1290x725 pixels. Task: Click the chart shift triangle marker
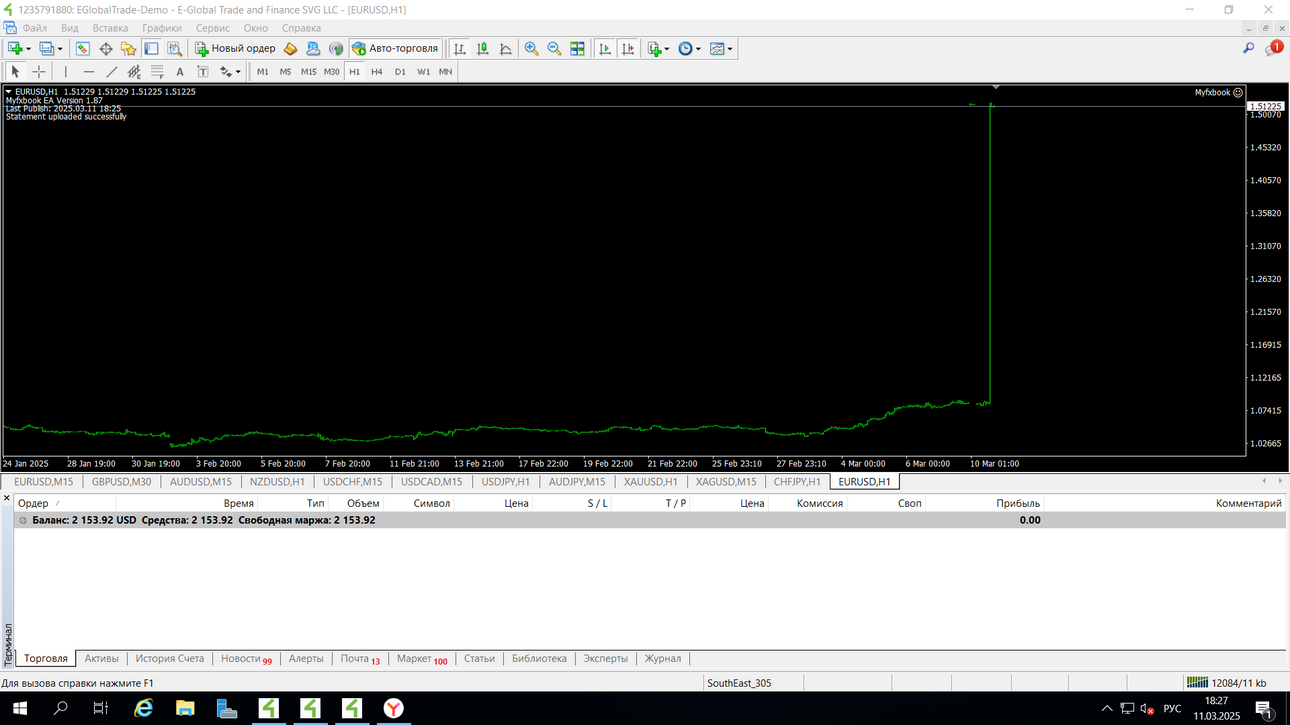tap(995, 88)
